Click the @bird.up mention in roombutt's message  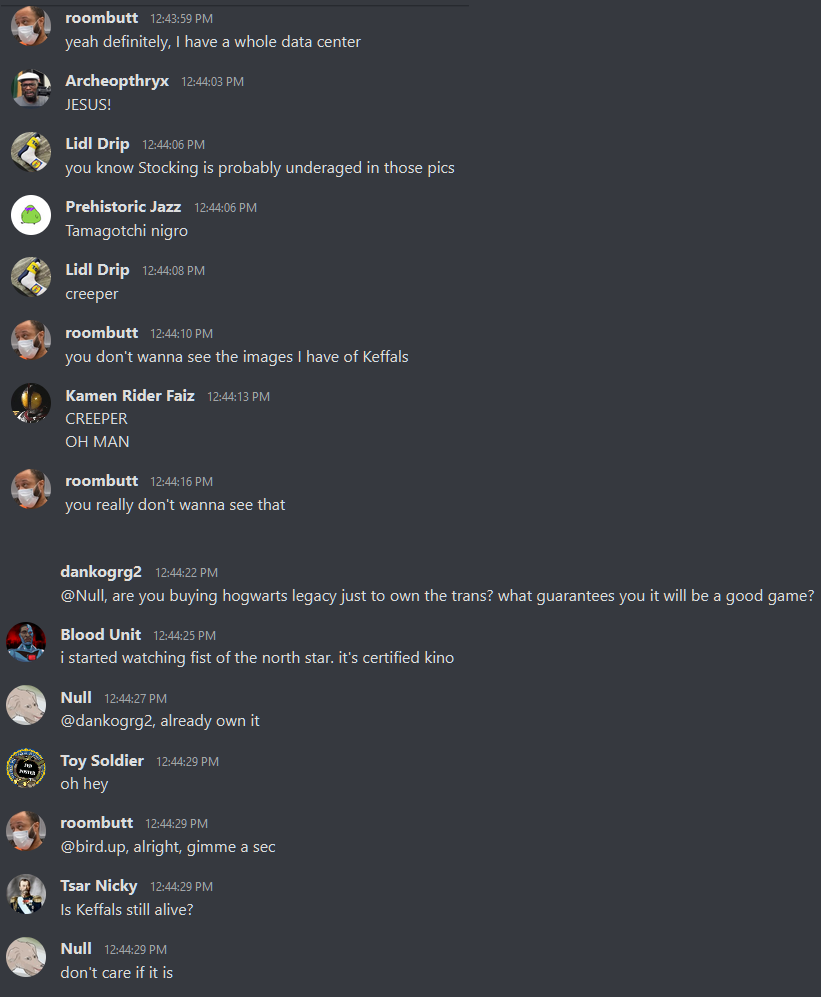(x=95, y=847)
